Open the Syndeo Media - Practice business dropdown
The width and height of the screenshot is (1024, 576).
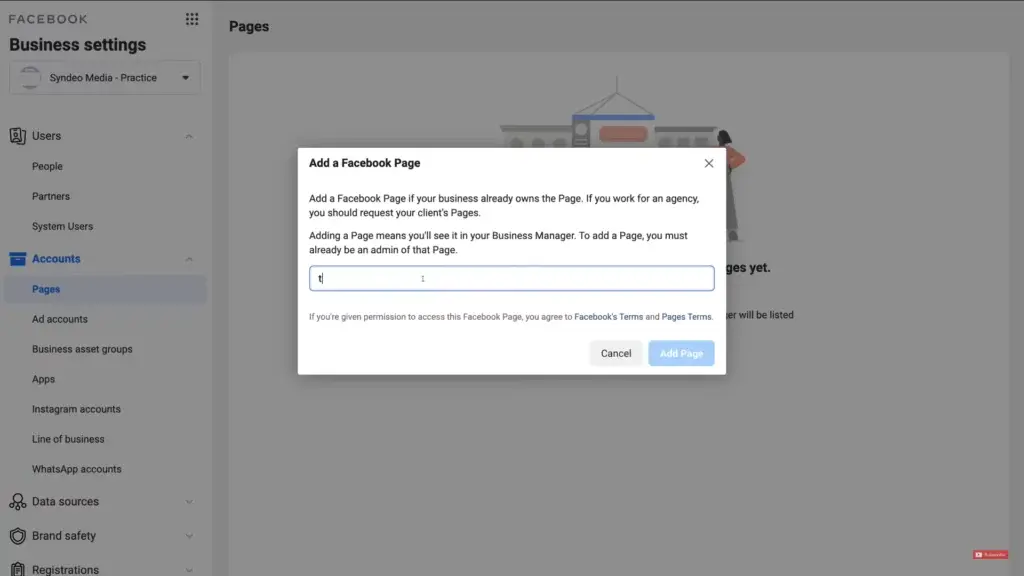[104, 78]
